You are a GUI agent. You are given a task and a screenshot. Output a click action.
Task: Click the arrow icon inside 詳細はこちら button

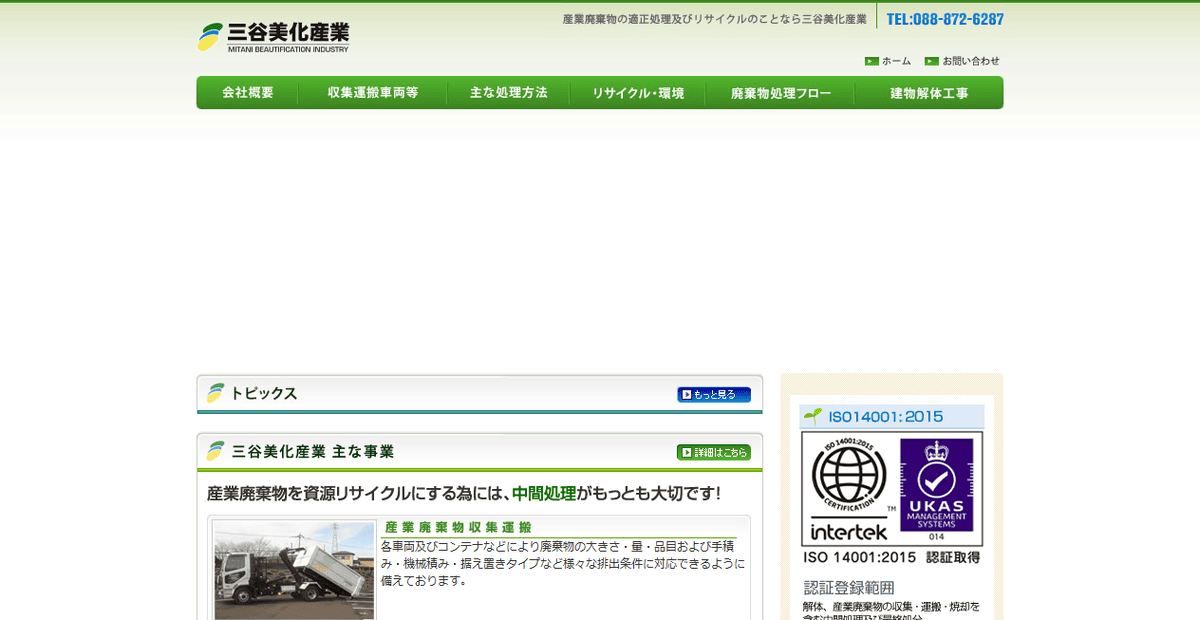click(x=685, y=452)
